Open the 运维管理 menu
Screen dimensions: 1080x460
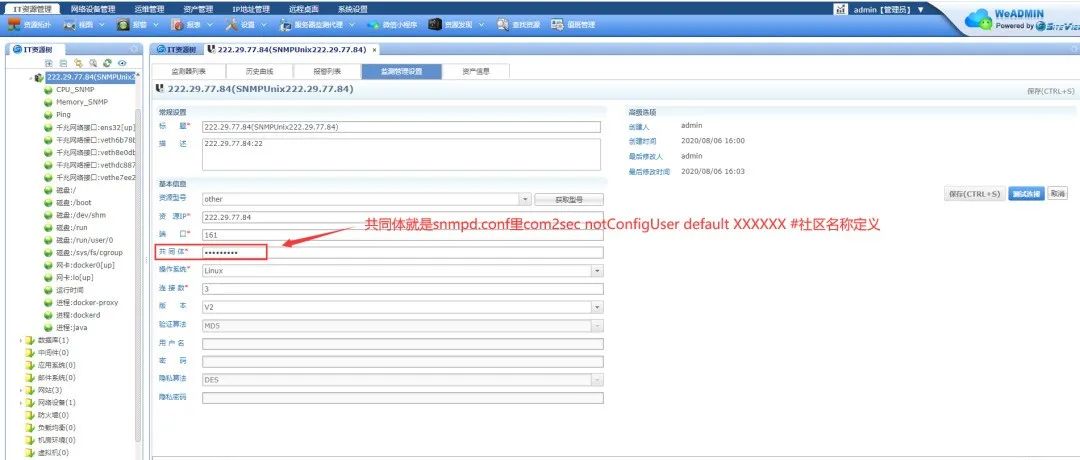coord(149,10)
